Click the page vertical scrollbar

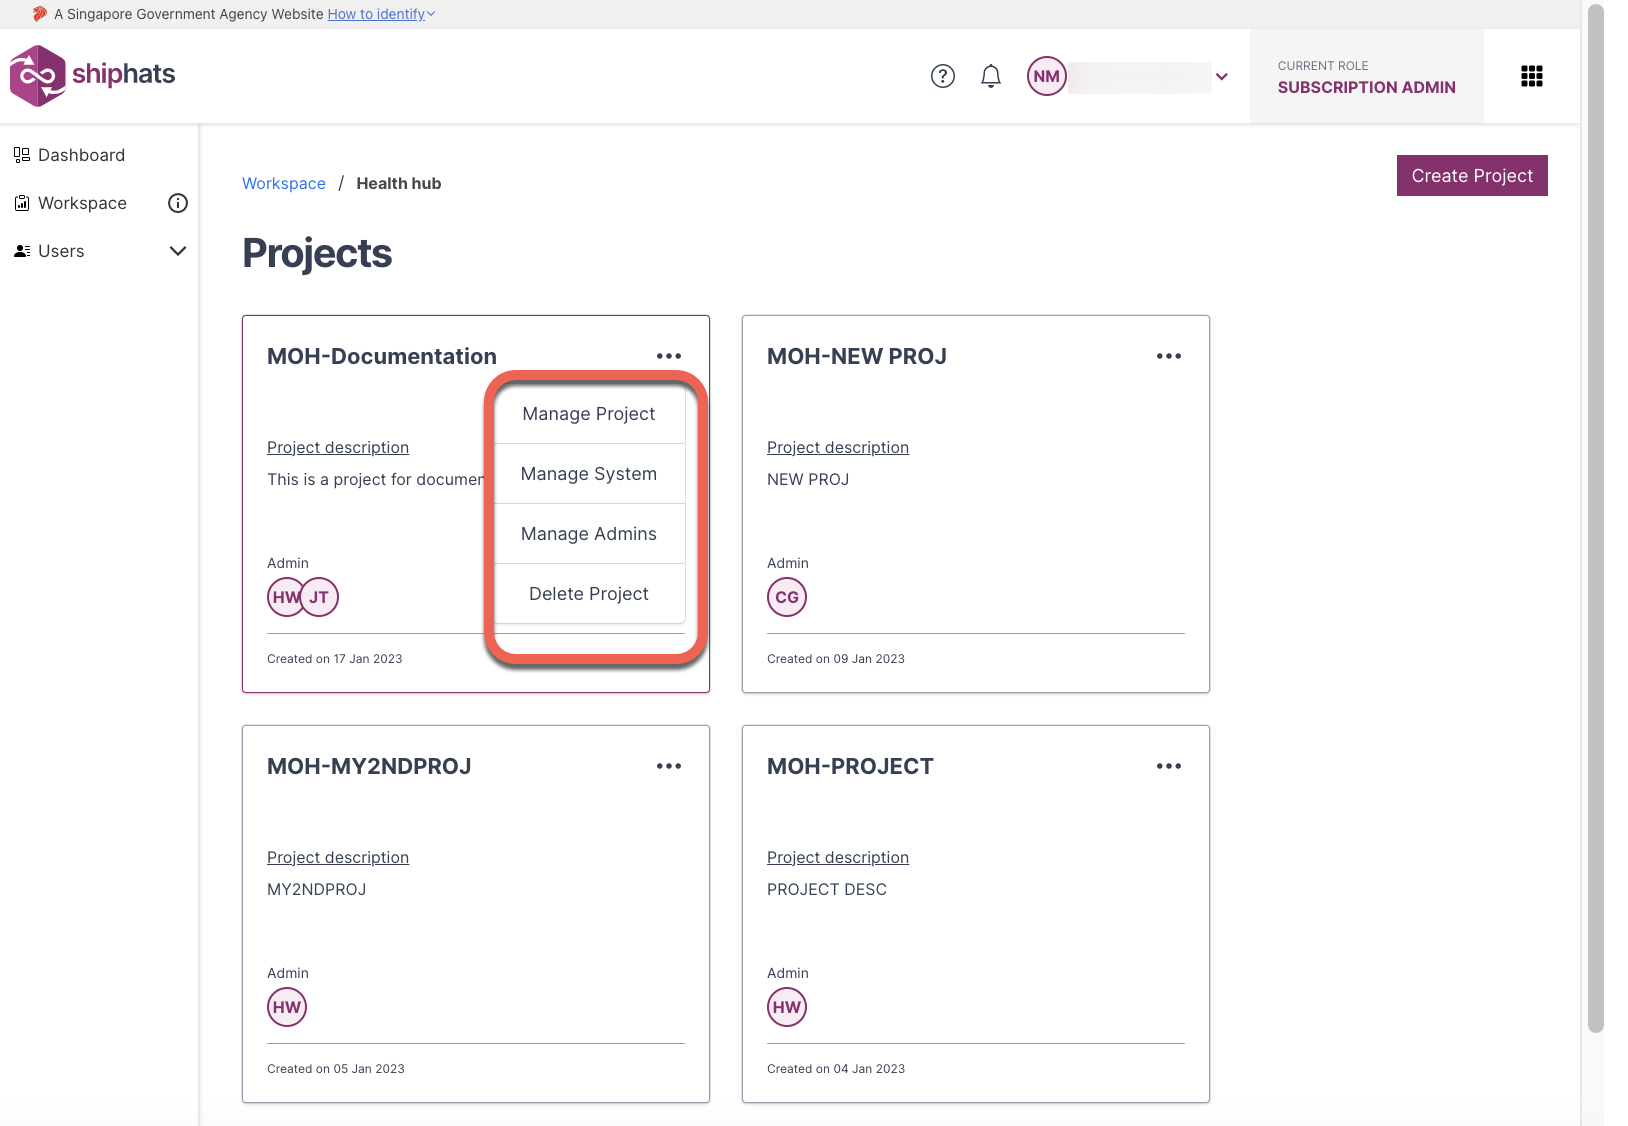point(1596,520)
